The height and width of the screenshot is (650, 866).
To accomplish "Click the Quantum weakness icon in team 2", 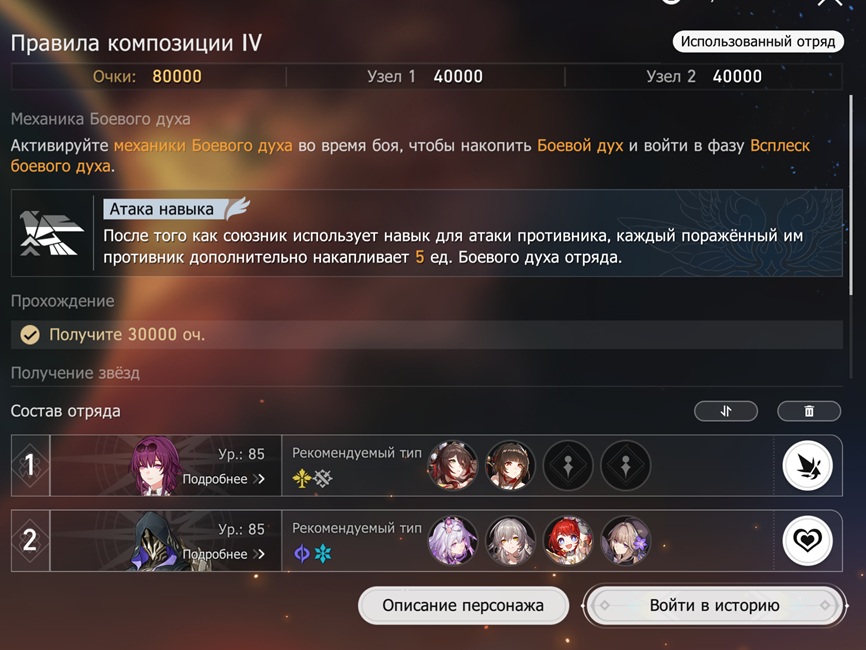I will click(302, 553).
